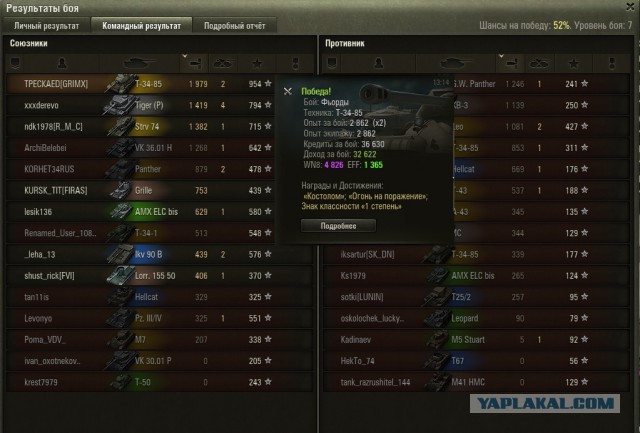Click the Grille vehicle icon
The height and width of the screenshot is (433, 640).
120,190
